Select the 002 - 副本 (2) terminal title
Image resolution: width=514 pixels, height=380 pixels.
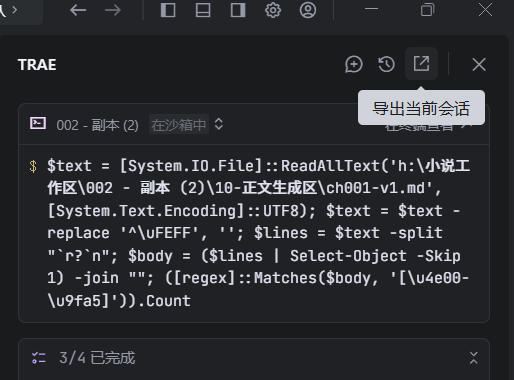(x=97, y=125)
